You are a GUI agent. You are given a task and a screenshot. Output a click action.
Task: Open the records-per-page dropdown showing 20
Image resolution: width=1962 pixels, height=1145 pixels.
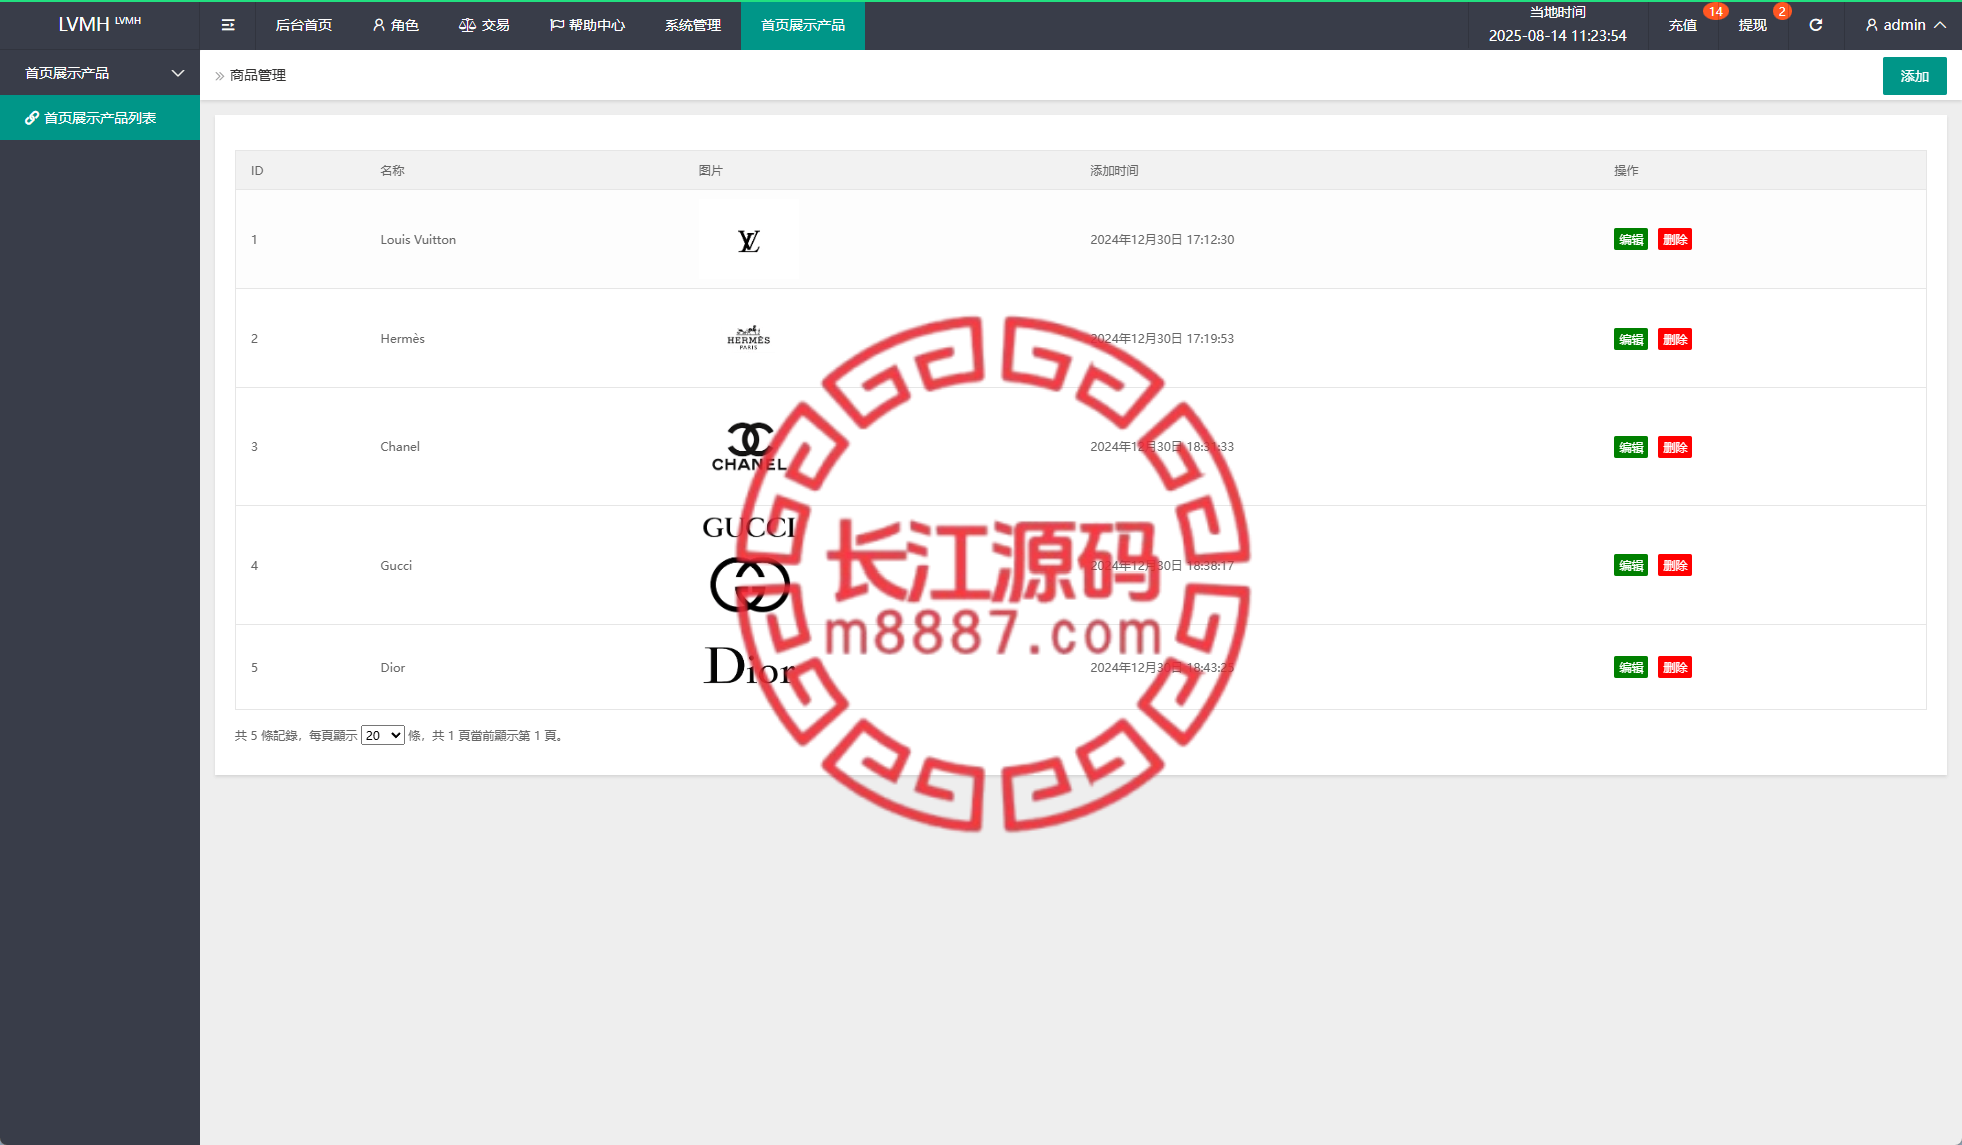point(382,735)
